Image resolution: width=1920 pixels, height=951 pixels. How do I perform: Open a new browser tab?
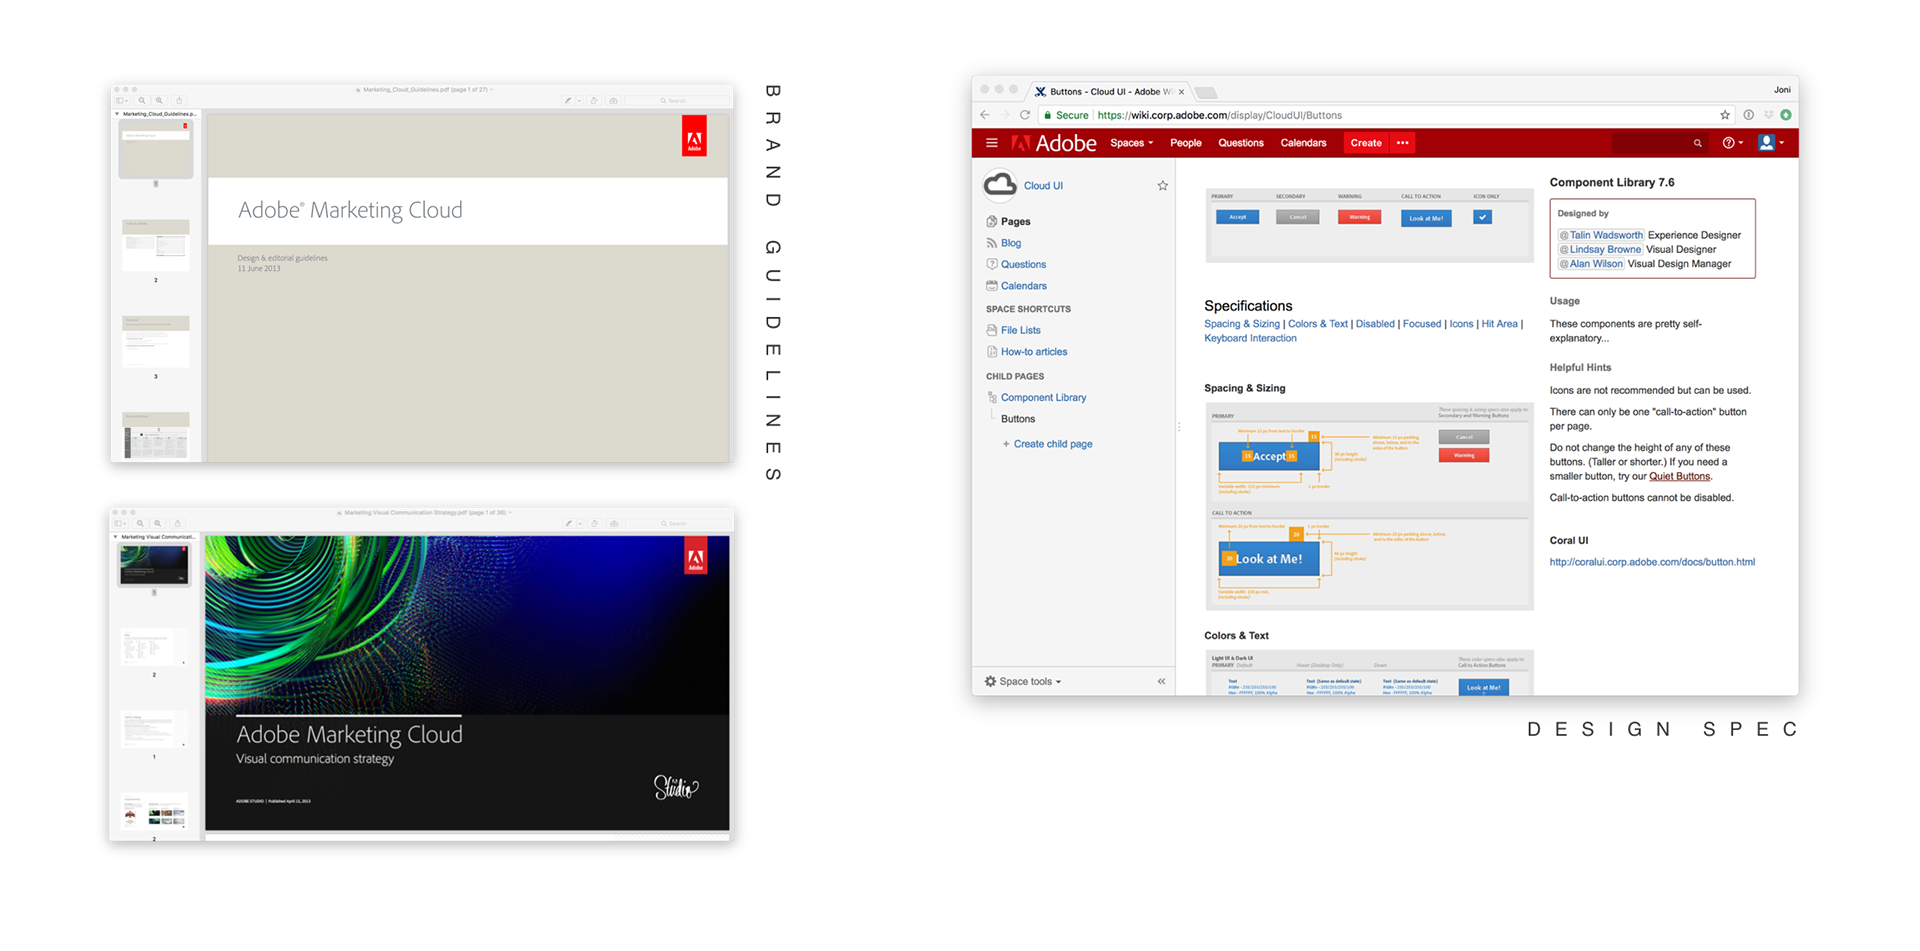click(1206, 92)
